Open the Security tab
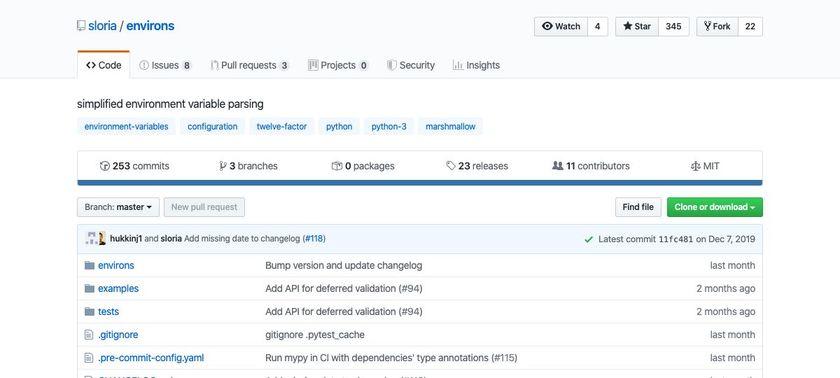Viewport: 840px width, 378px height. (410, 65)
